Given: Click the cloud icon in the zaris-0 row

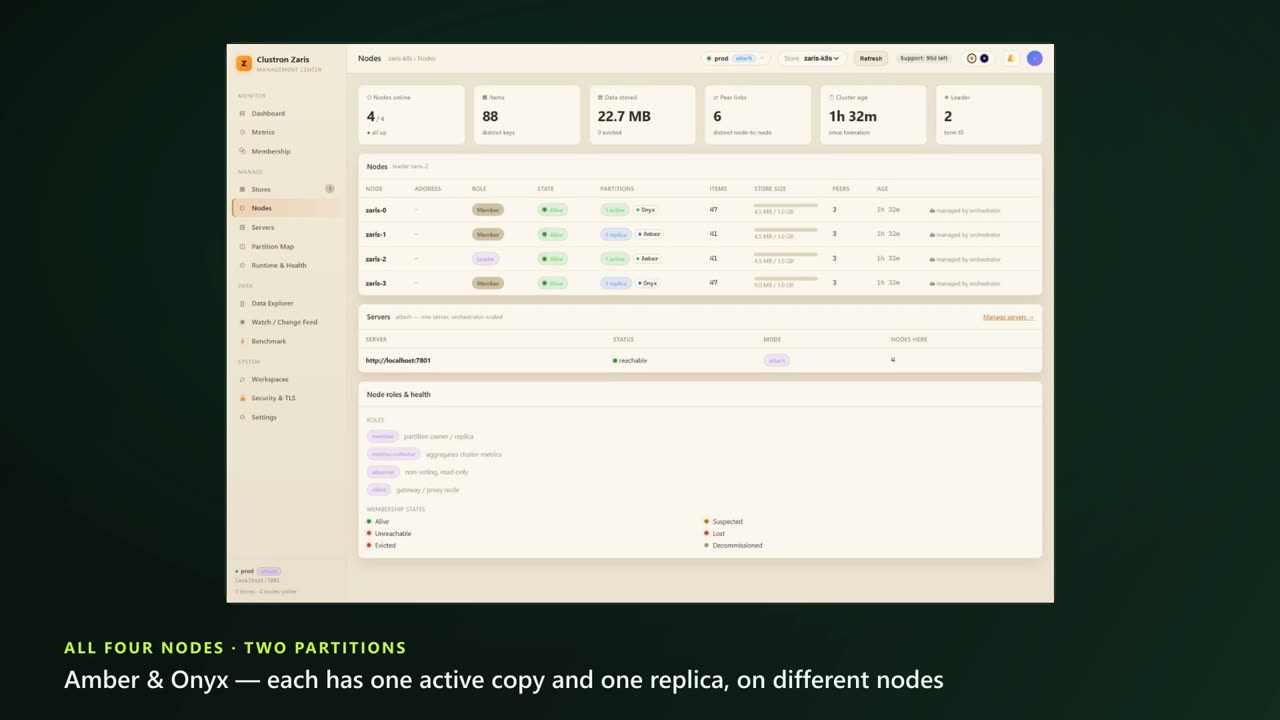Looking at the screenshot, I should click(x=932, y=211).
